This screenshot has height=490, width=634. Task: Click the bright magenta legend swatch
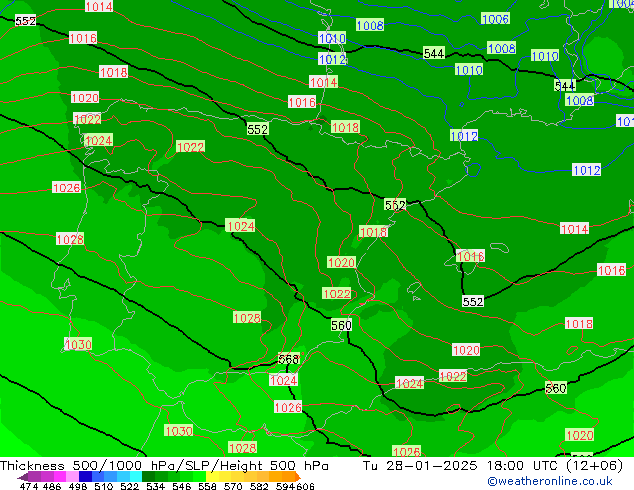coord(60,476)
